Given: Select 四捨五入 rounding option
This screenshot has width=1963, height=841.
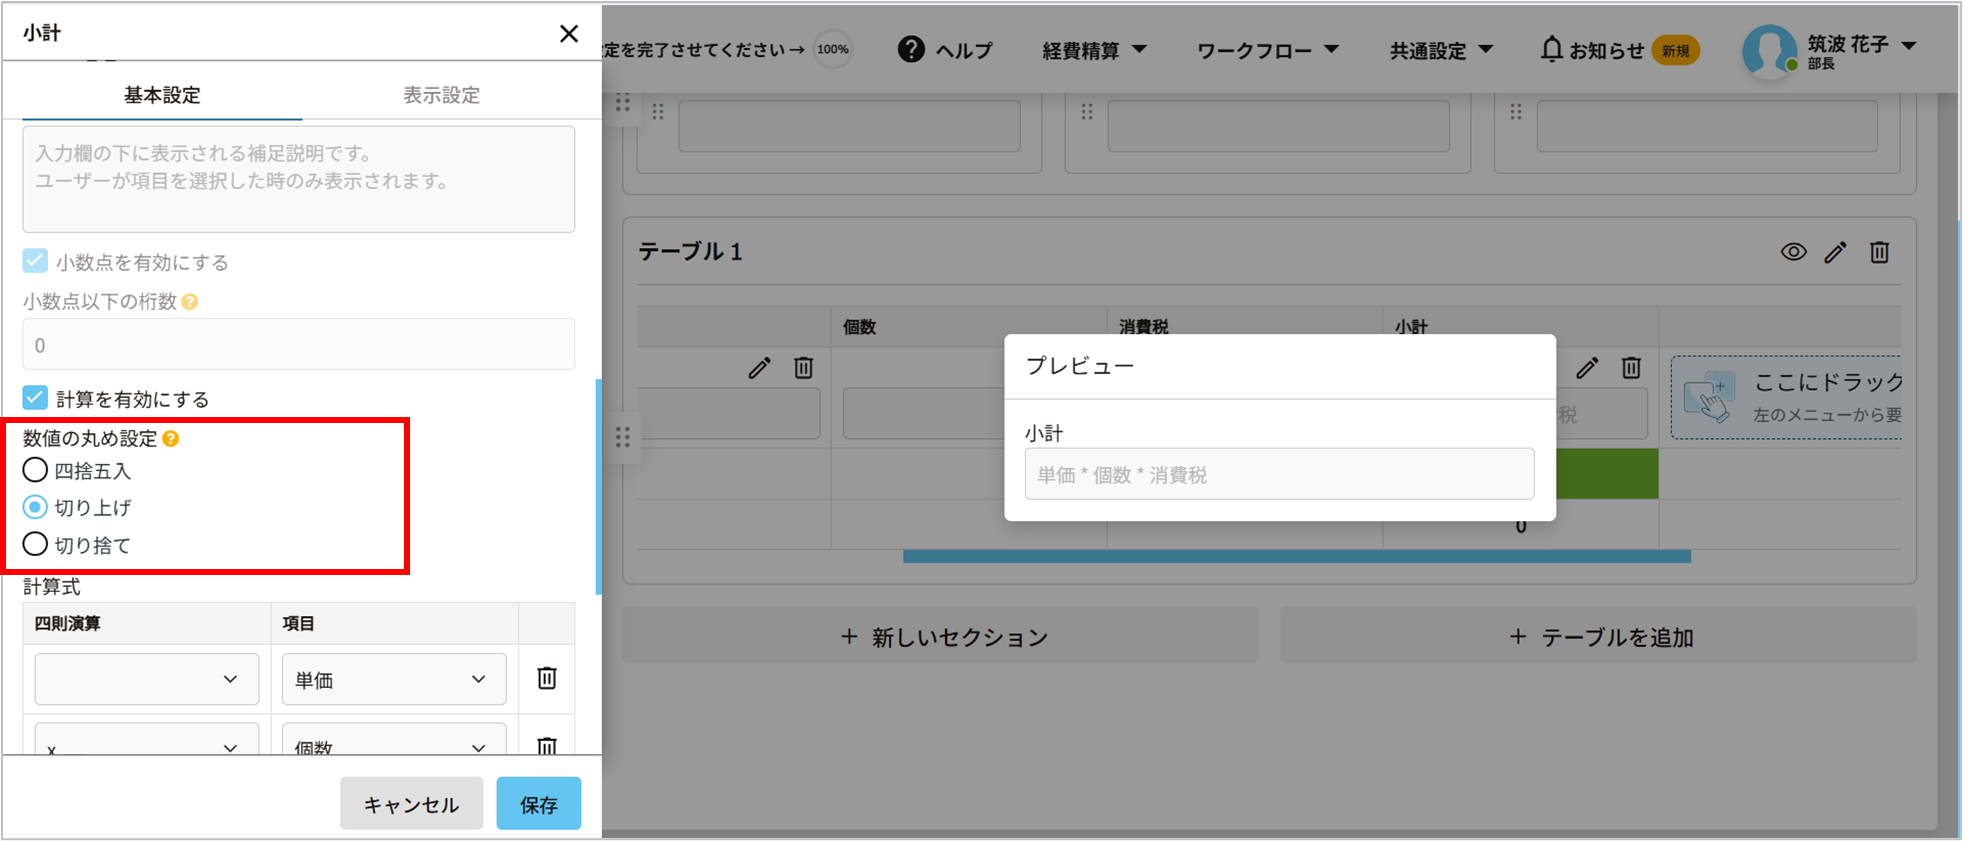Looking at the screenshot, I should tap(35, 470).
